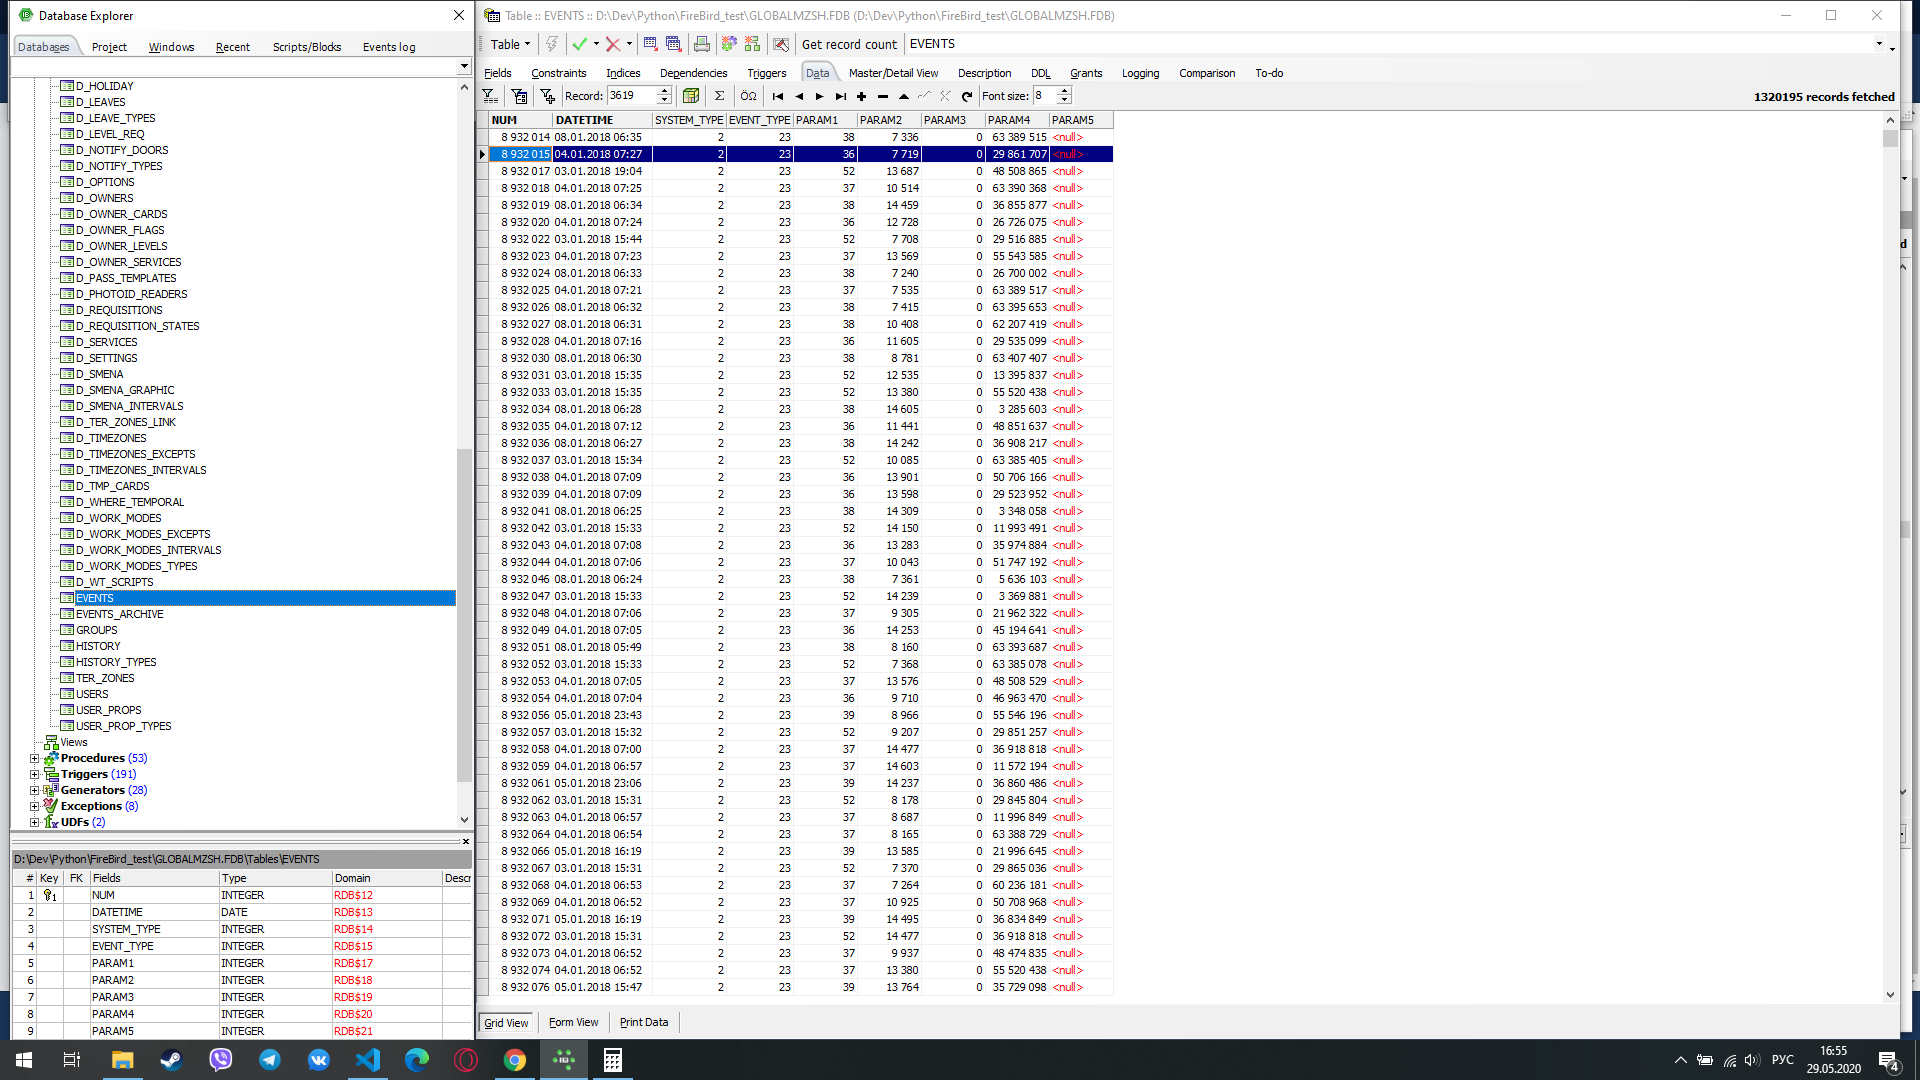
Task: Select the TER_ZONES table in tree
Action: [105, 678]
